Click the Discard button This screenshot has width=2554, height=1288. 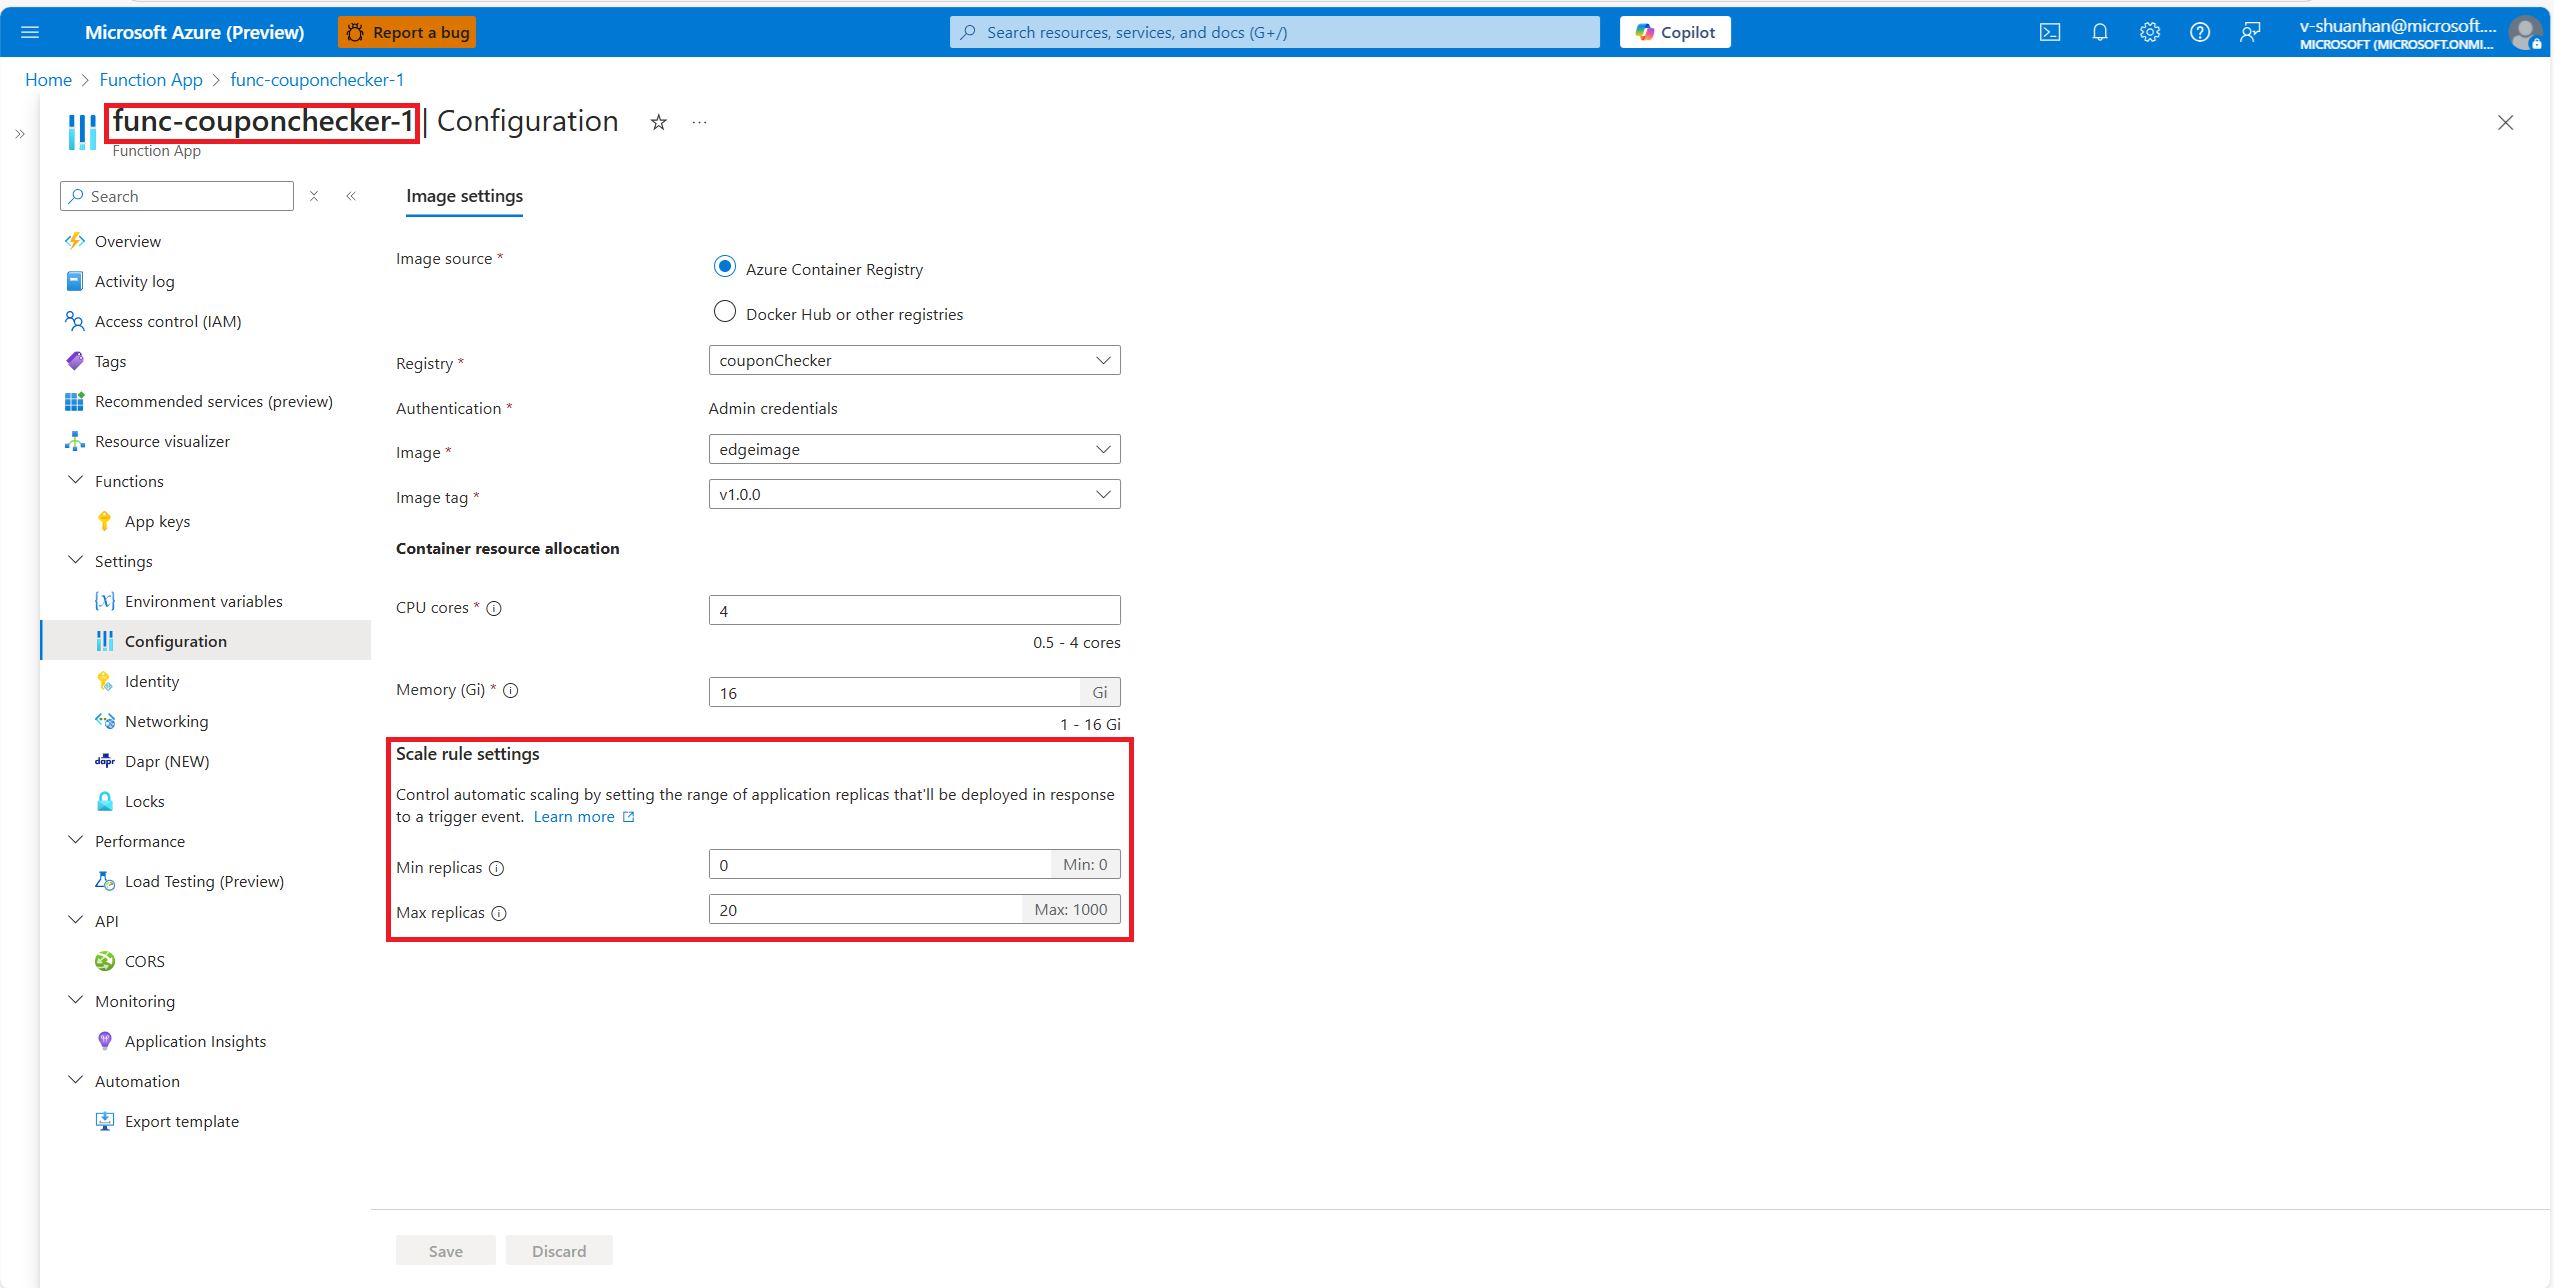(x=559, y=1251)
